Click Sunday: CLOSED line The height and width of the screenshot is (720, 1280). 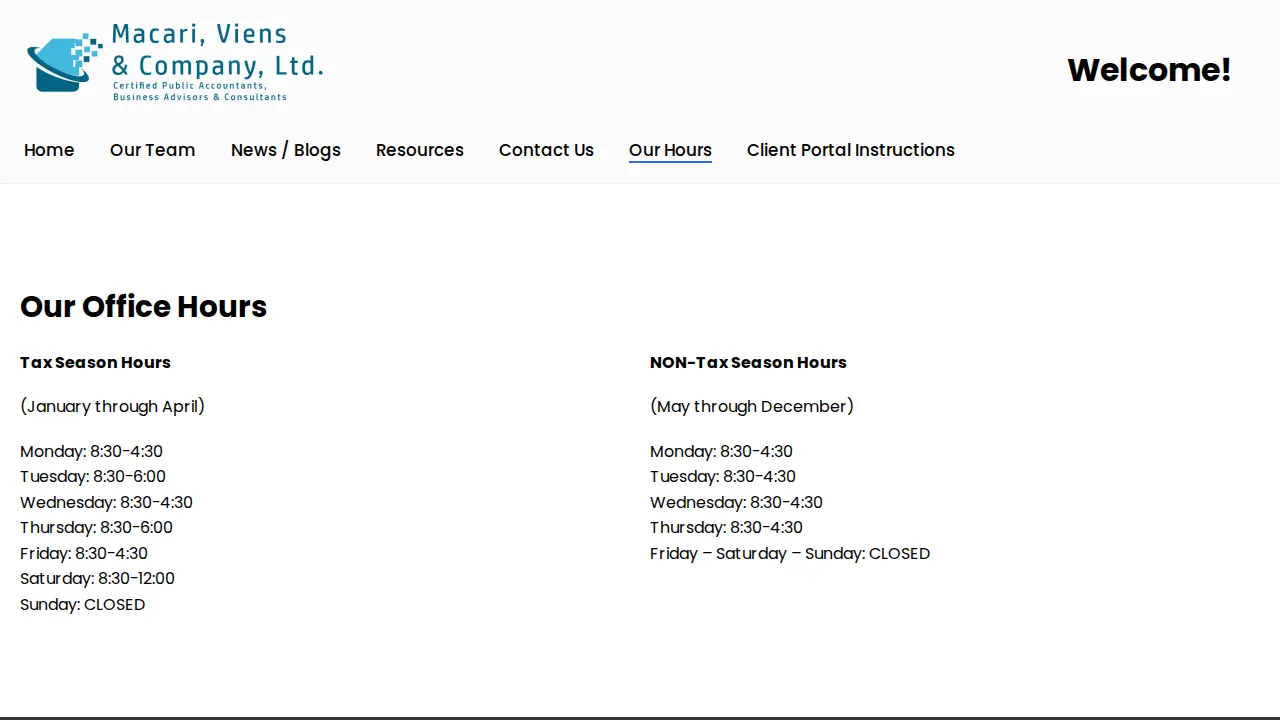point(83,604)
